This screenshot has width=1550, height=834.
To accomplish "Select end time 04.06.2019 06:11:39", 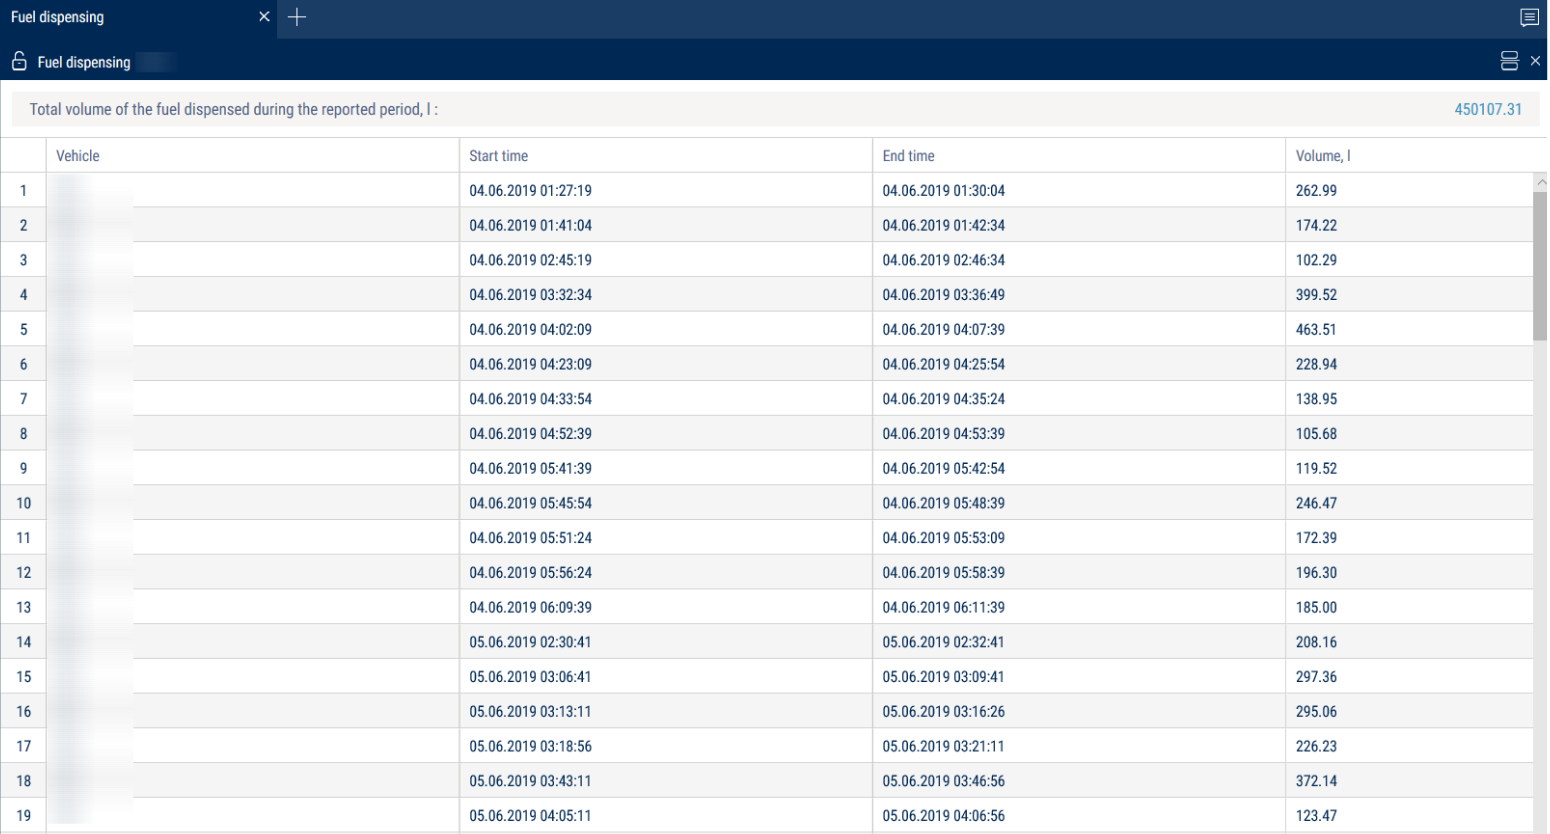I will (943, 607).
